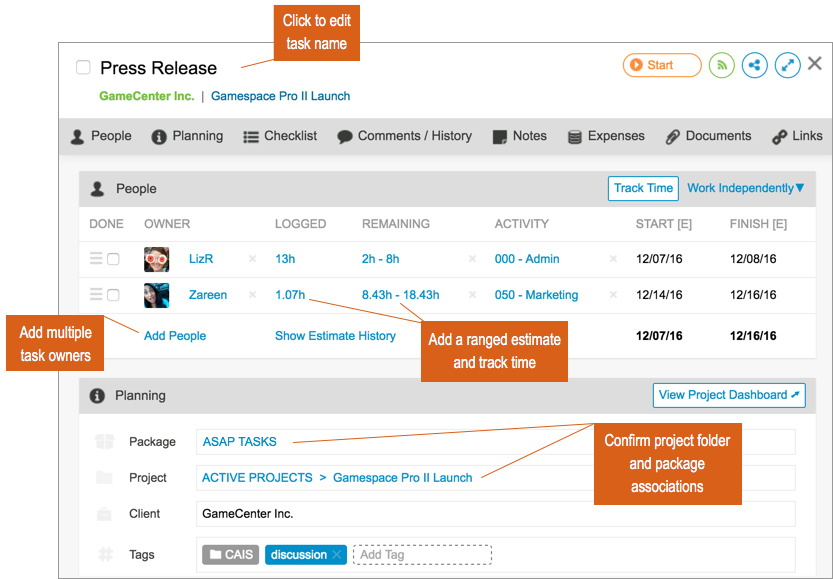
Task: Open the ASAP TASKS package selector
Action: pyautogui.click(x=240, y=441)
